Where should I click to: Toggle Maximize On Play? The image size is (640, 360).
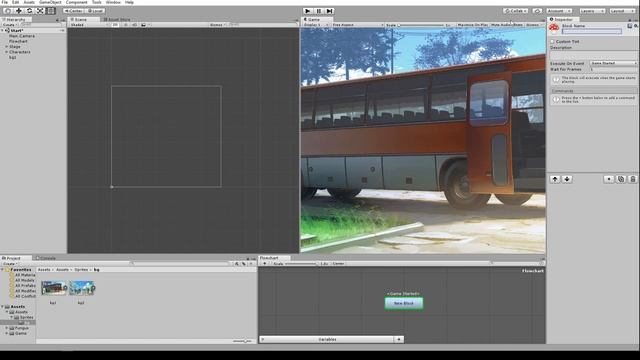(x=472, y=25)
